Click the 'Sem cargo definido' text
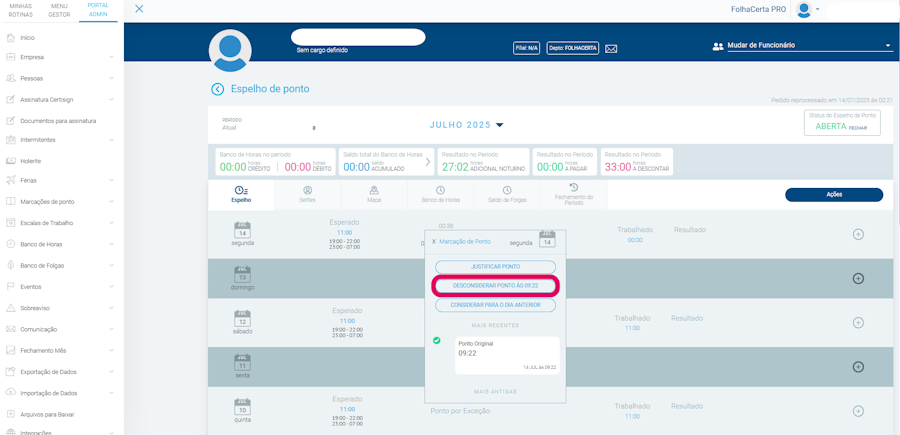Screen dimensions: 900x435 click(322, 50)
